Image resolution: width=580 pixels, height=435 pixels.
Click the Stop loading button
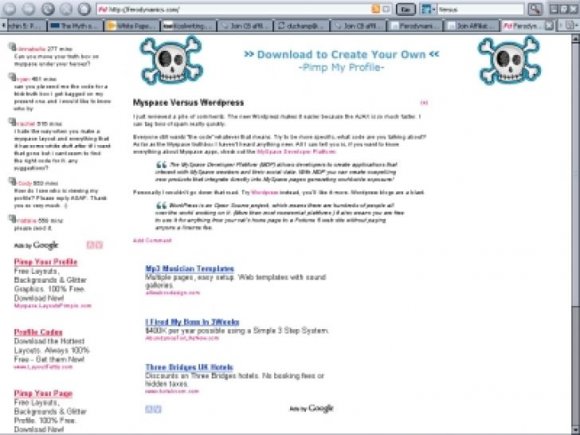[66, 9]
